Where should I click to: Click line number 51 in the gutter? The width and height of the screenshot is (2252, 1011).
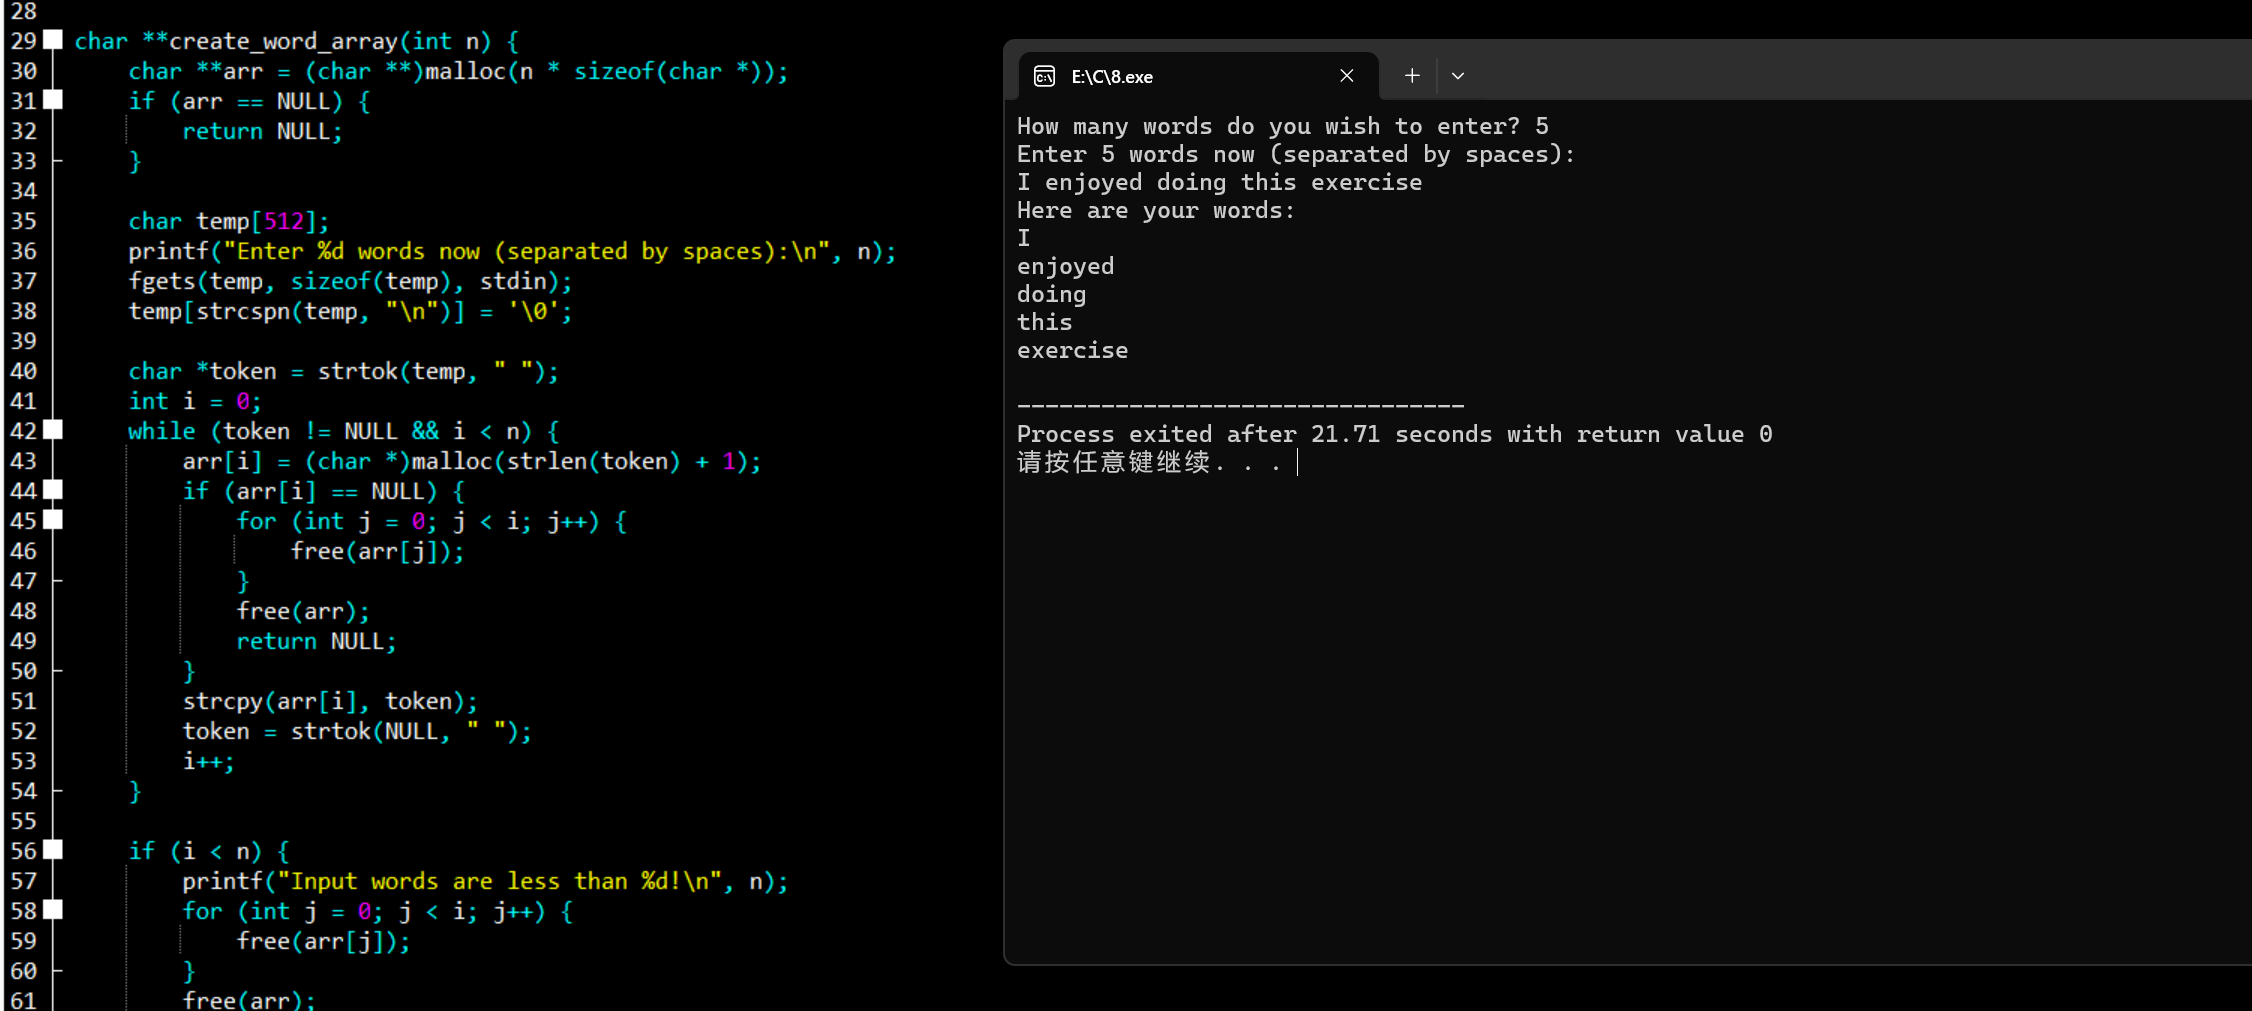coord(24,701)
